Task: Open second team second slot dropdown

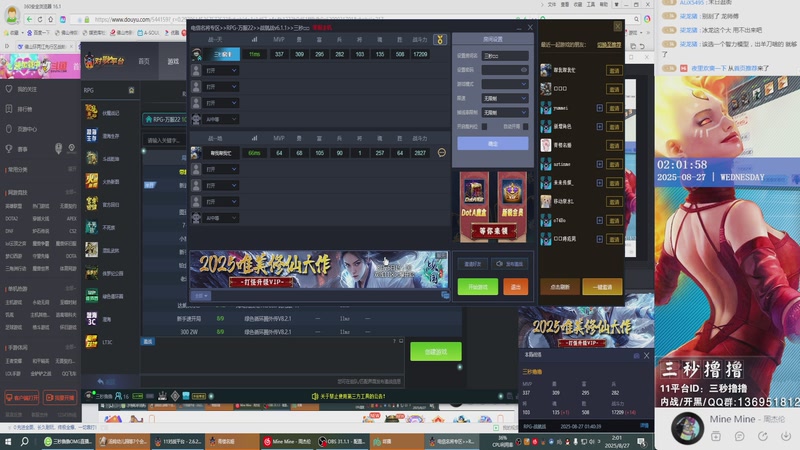Action: [x=221, y=169]
